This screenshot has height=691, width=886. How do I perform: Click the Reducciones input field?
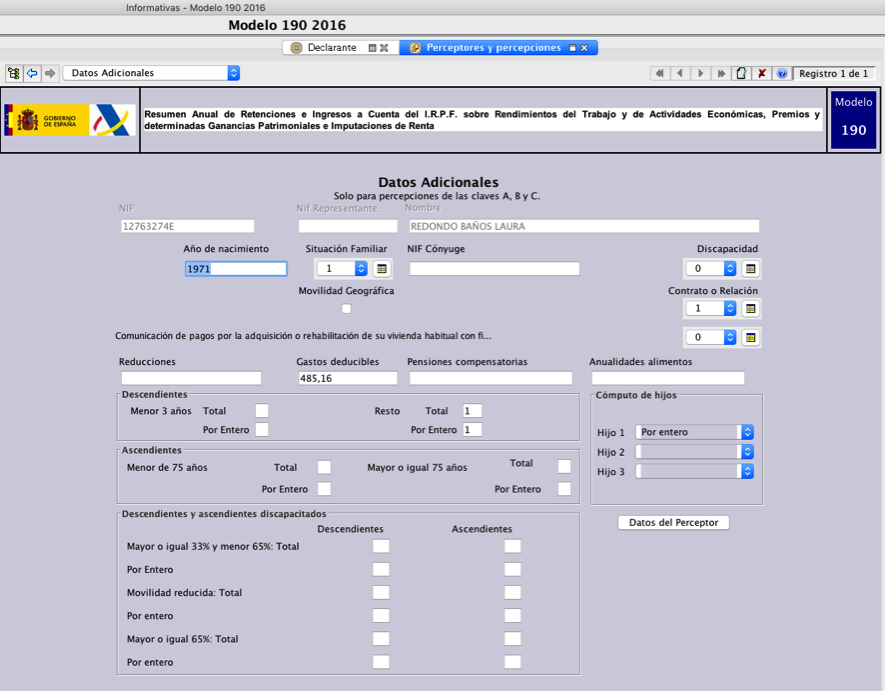click(x=191, y=378)
